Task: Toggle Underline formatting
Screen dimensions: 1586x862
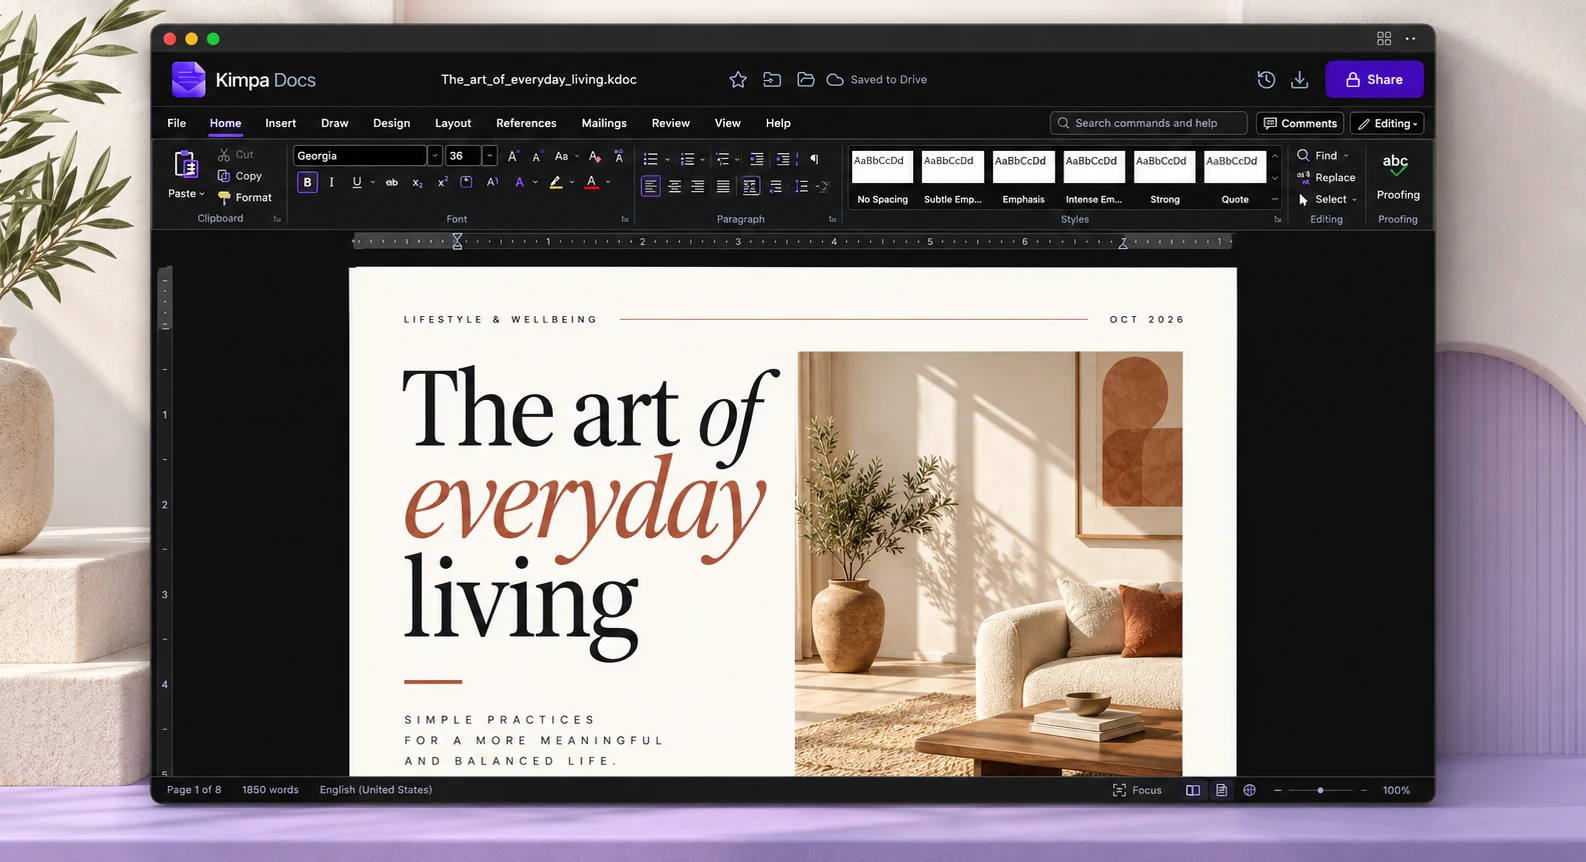Action: pos(357,182)
